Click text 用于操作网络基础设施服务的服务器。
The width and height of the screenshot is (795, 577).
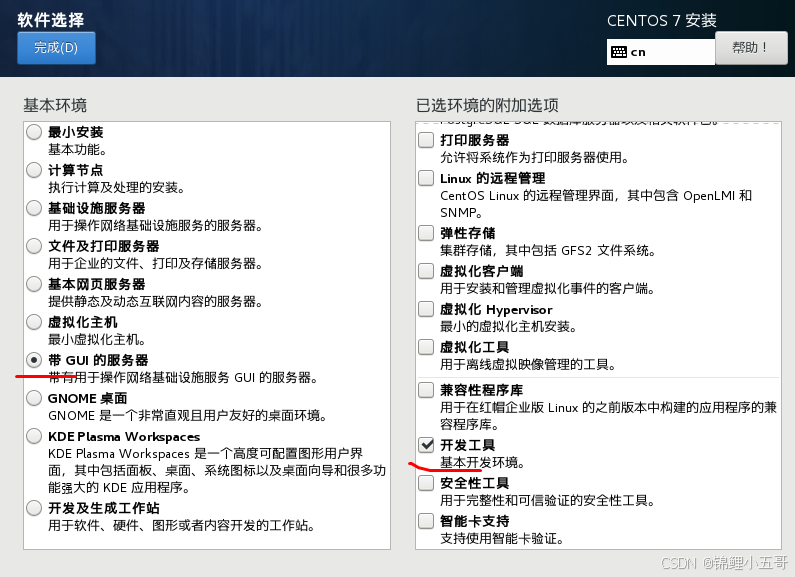coord(156,226)
